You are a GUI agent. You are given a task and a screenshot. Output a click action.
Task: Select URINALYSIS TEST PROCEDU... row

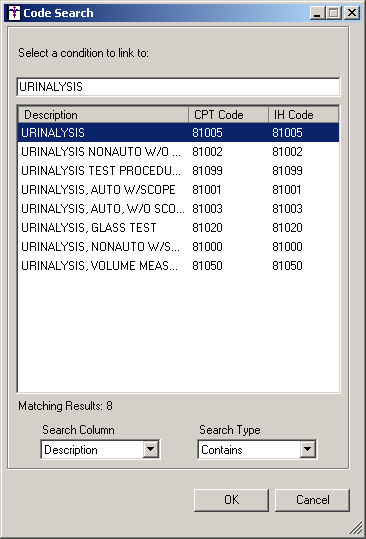click(x=178, y=170)
